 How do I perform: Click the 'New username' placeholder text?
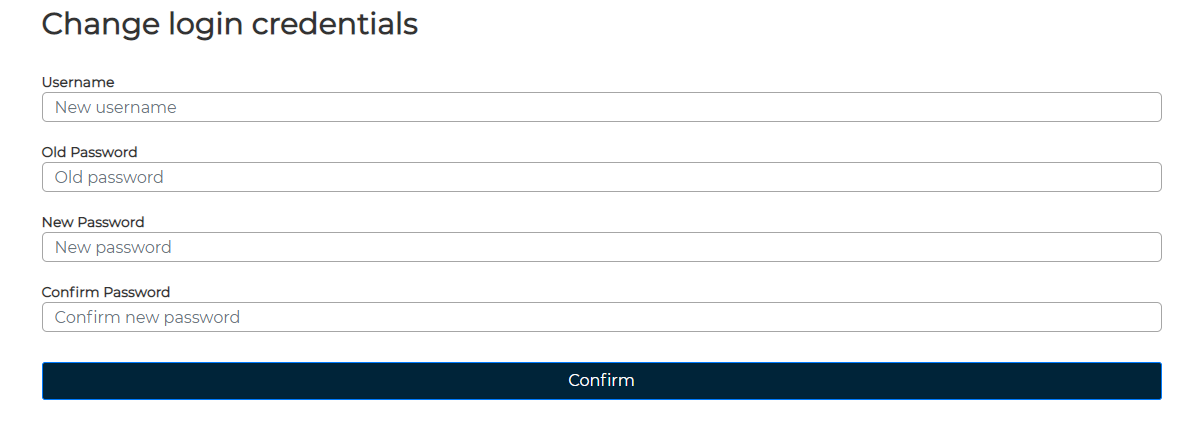pyautogui.click(x=115, y=107)
